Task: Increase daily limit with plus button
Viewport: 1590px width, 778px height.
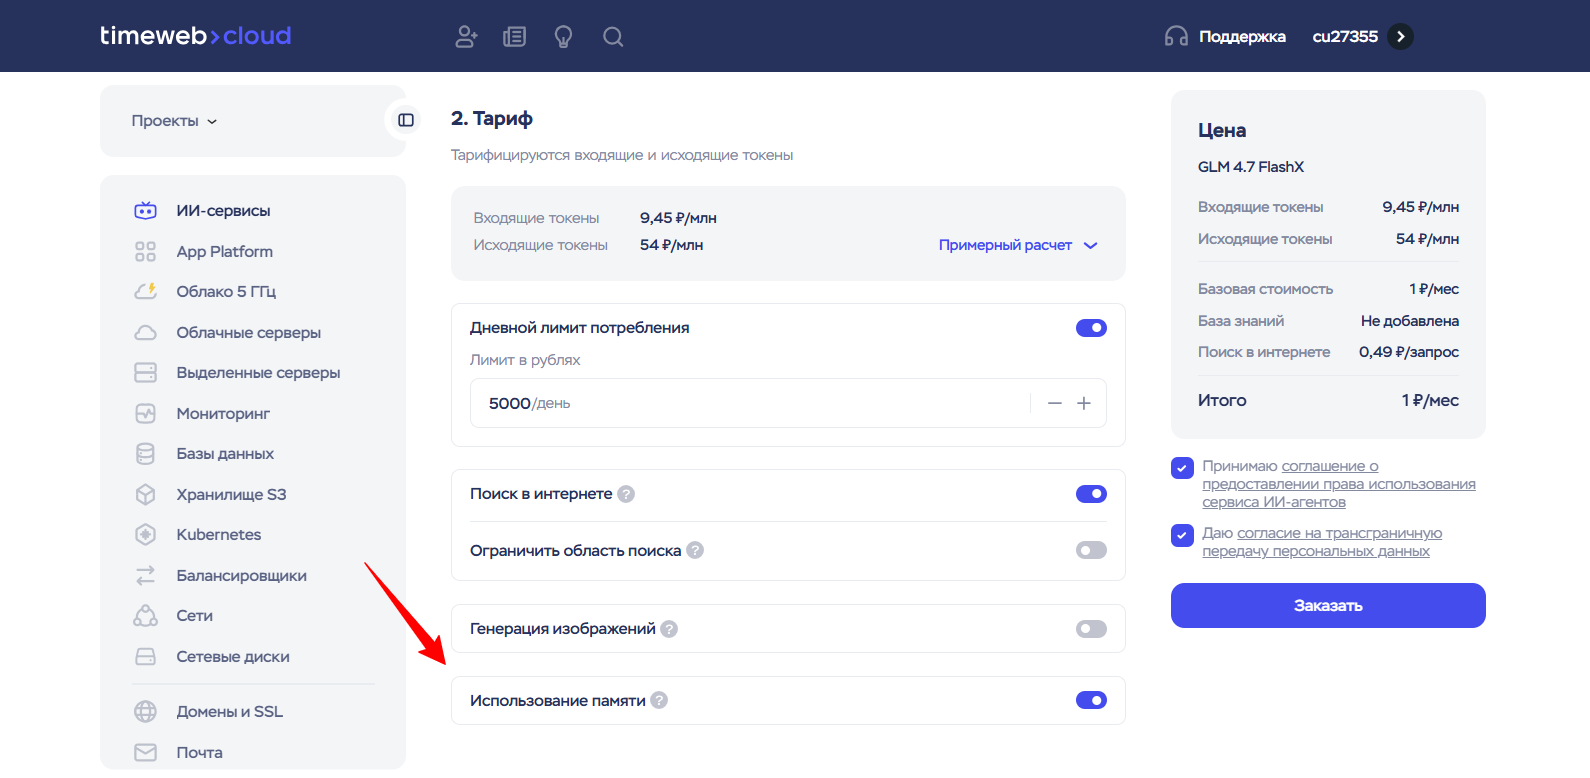Action: [x=1084, y=403]
